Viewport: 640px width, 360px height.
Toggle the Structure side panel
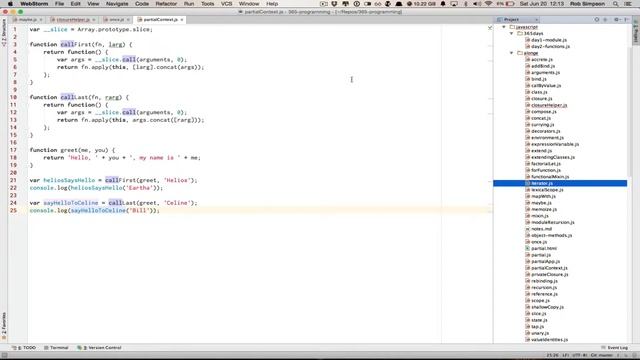4,33
